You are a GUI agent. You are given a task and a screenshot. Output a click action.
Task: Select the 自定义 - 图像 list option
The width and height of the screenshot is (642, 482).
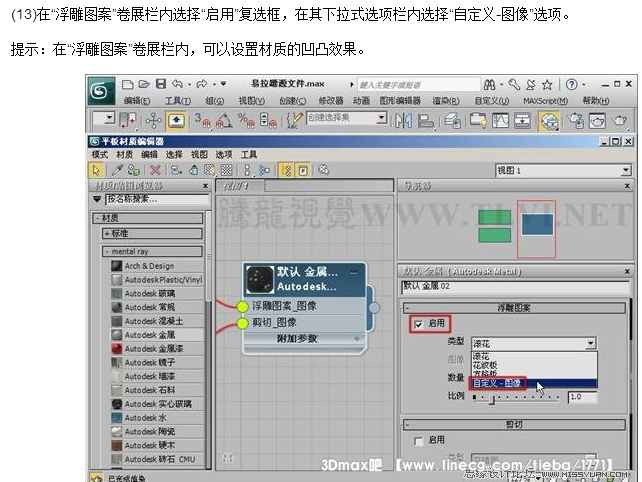(x=534, y=383)
